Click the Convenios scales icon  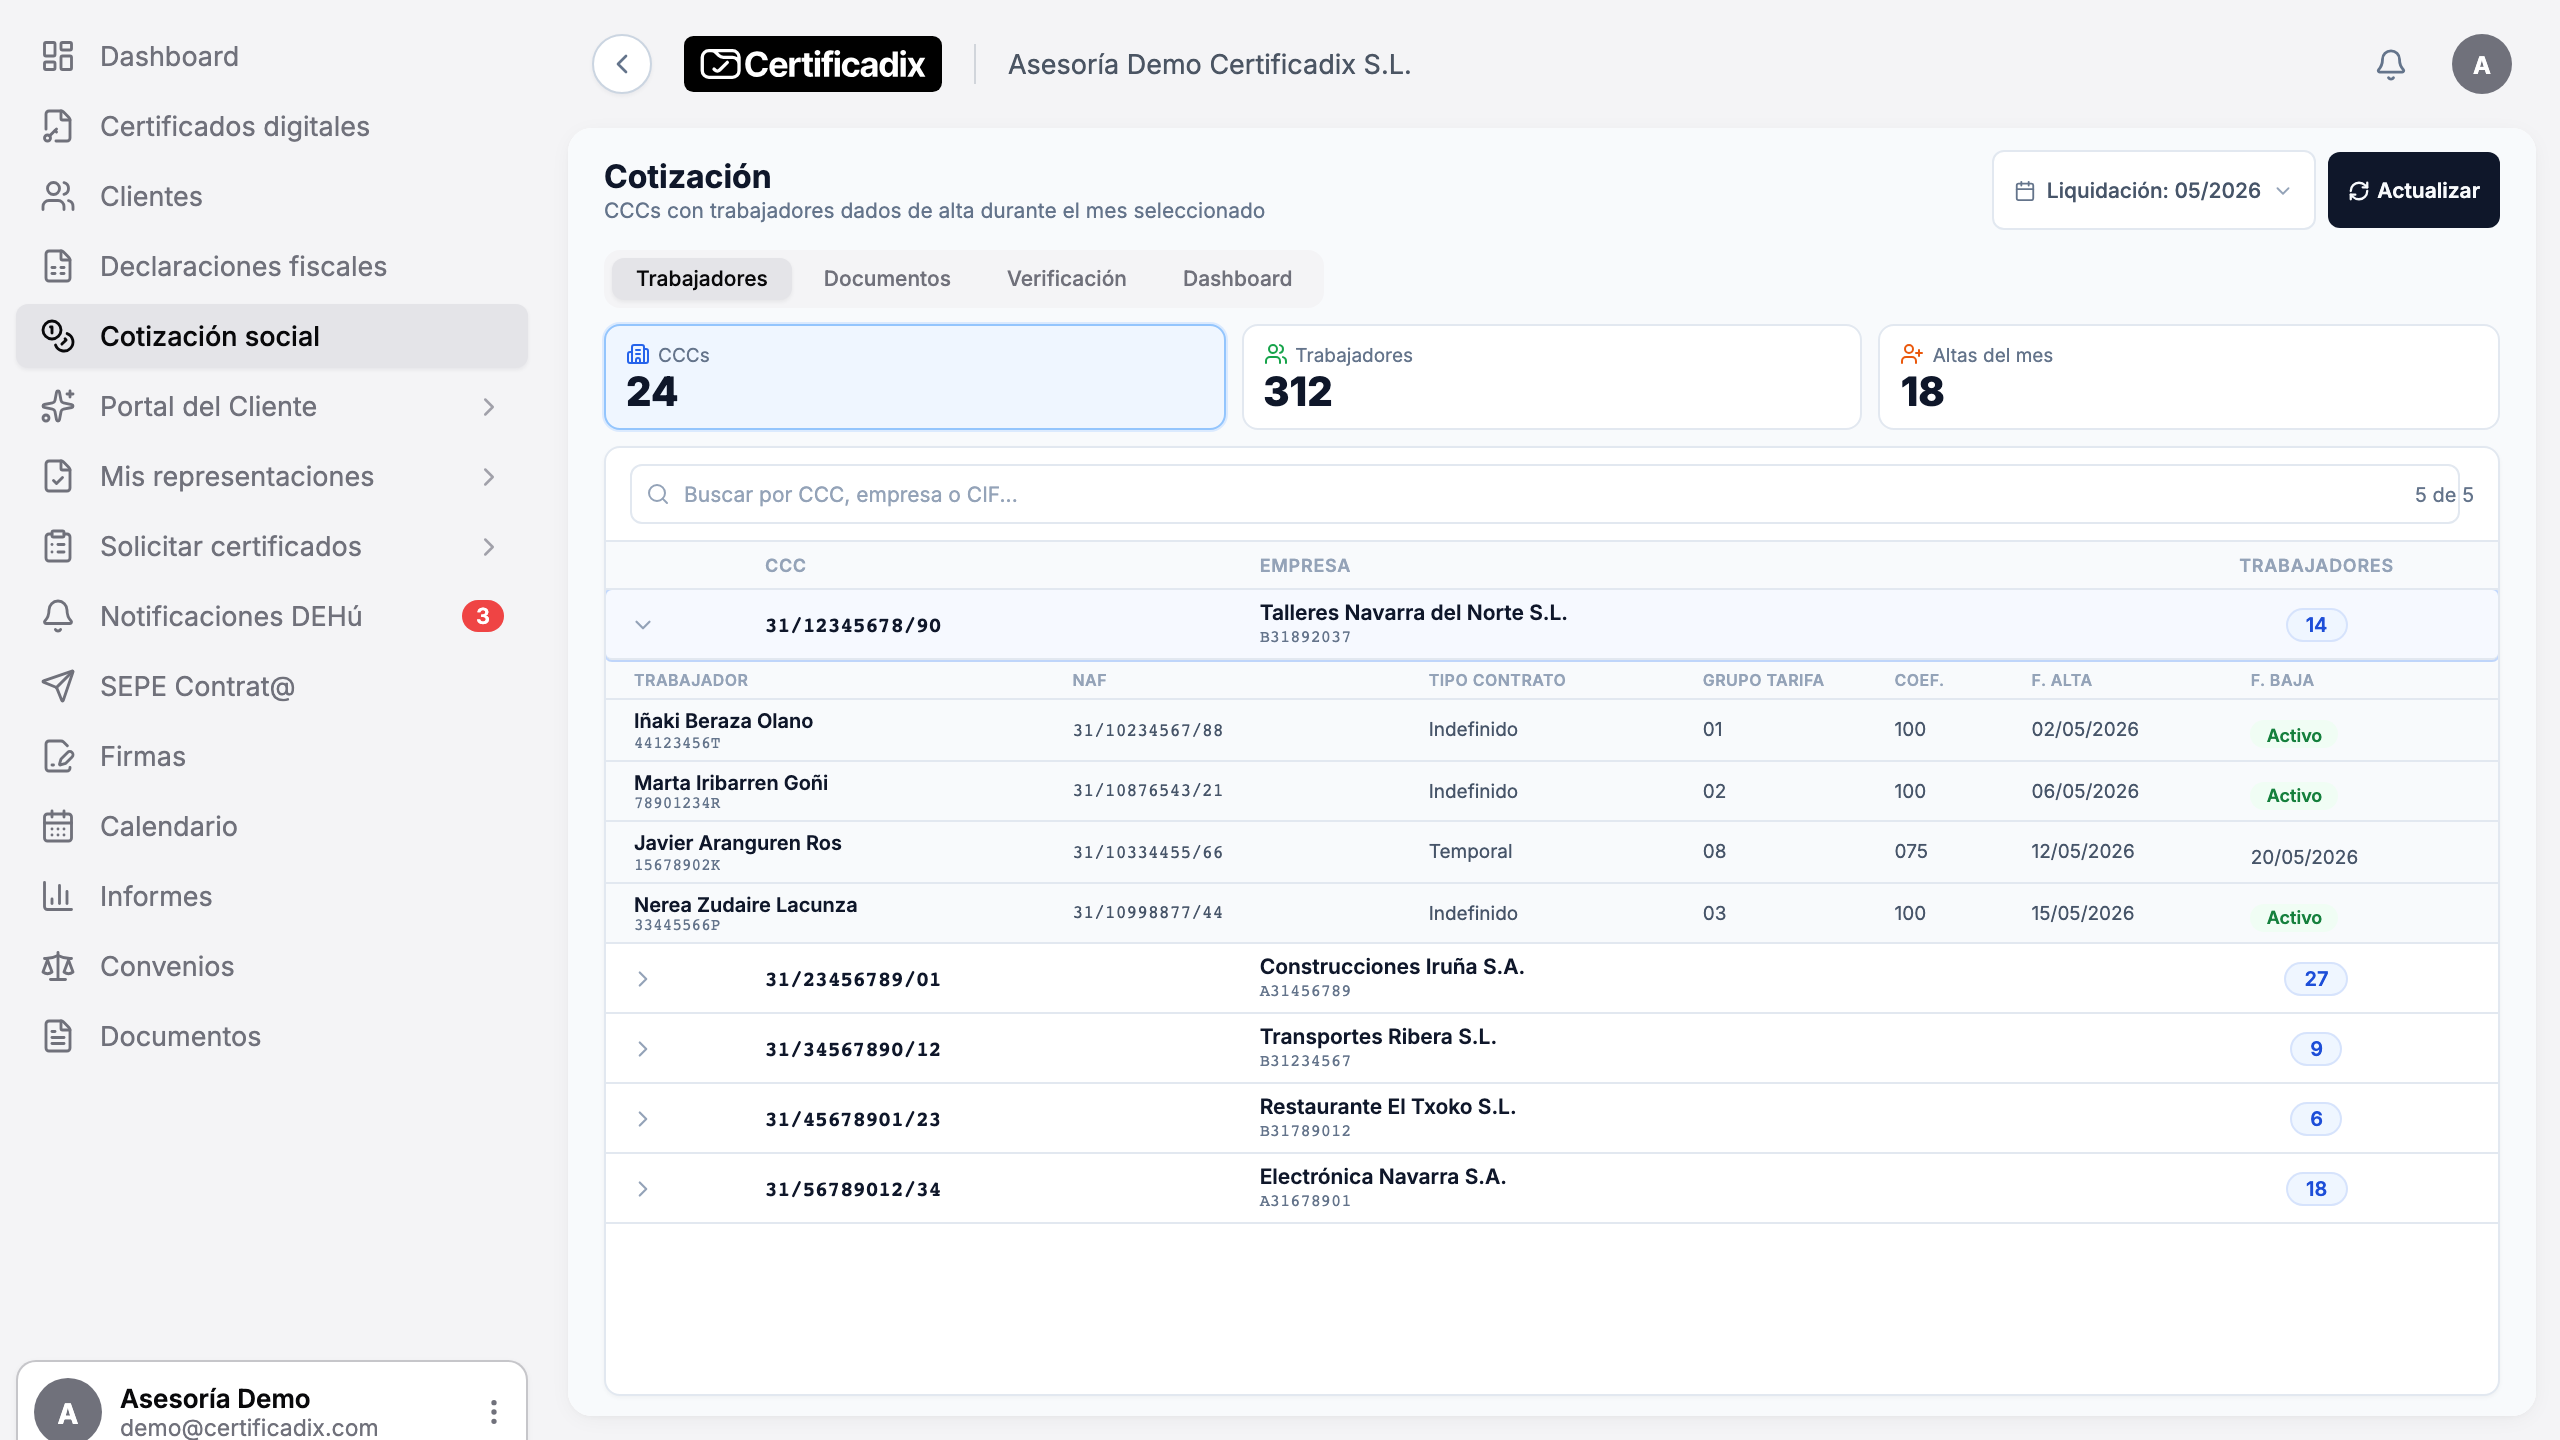pos(58,966)
